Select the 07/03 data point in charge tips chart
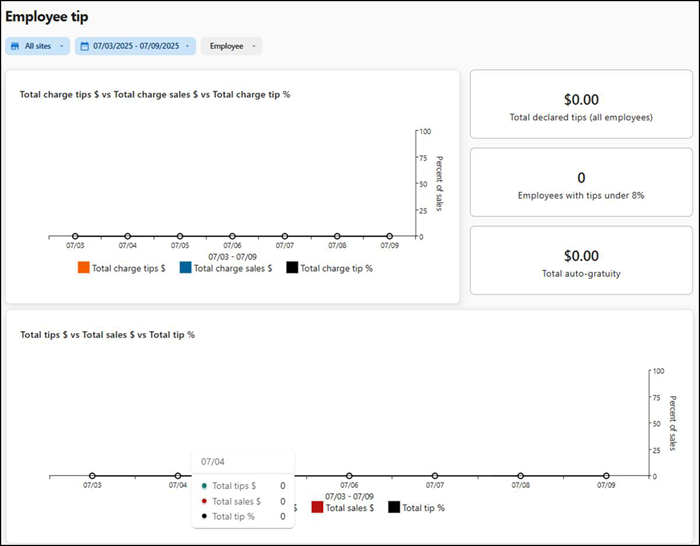The width and height of the screenshot is (700, 546). (75, 236)
